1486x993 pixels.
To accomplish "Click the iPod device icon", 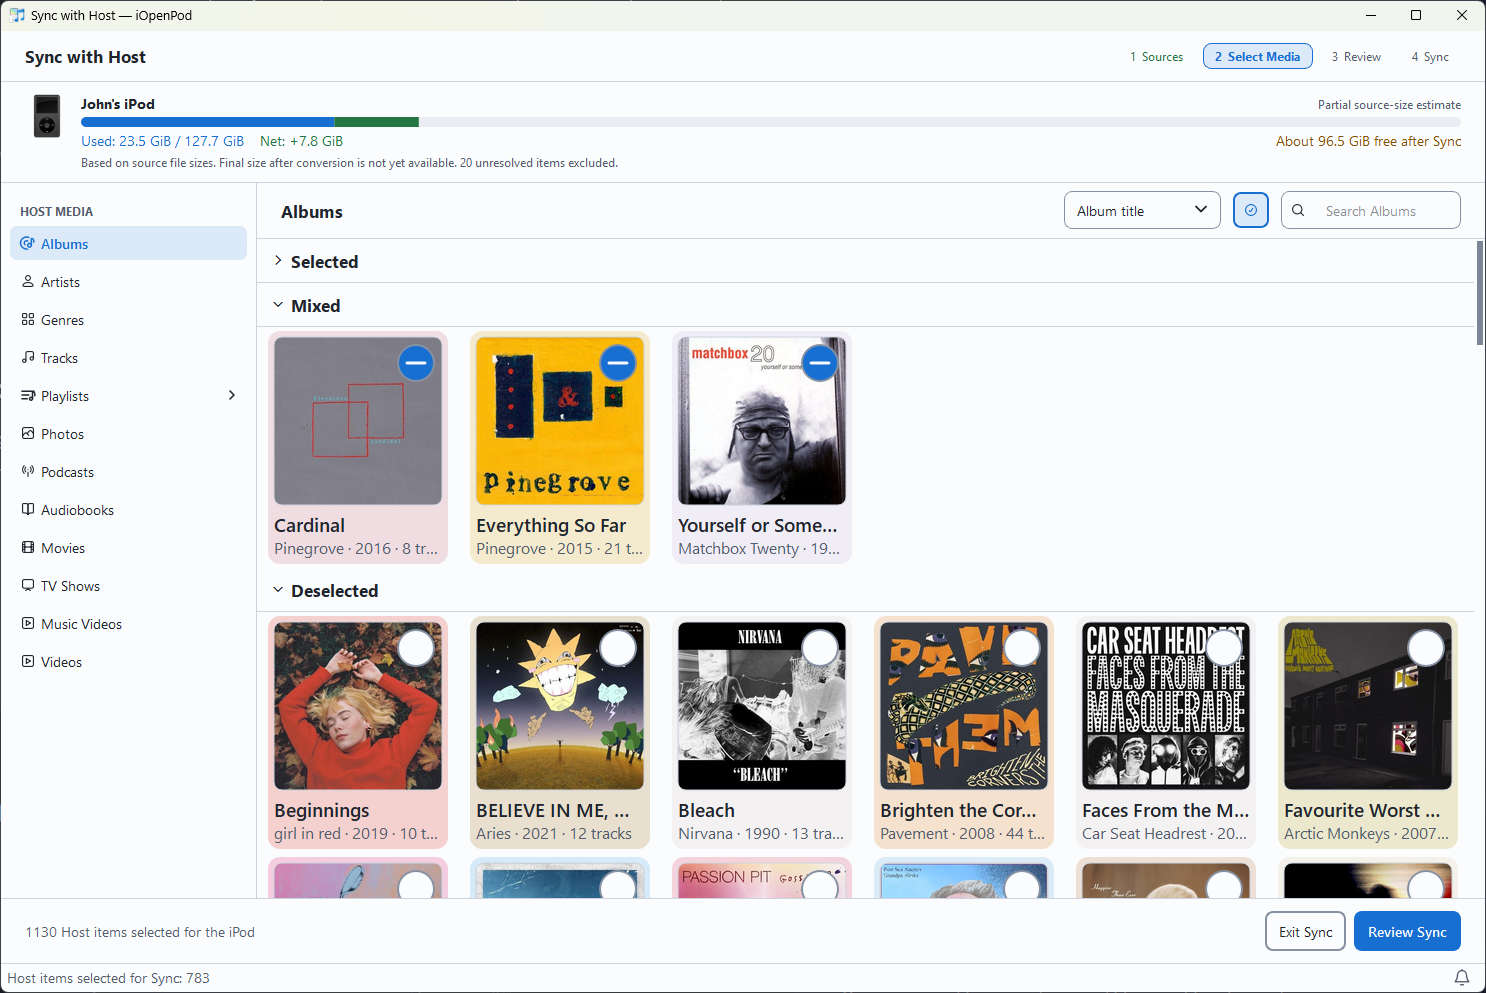I will tap(47, 116).
